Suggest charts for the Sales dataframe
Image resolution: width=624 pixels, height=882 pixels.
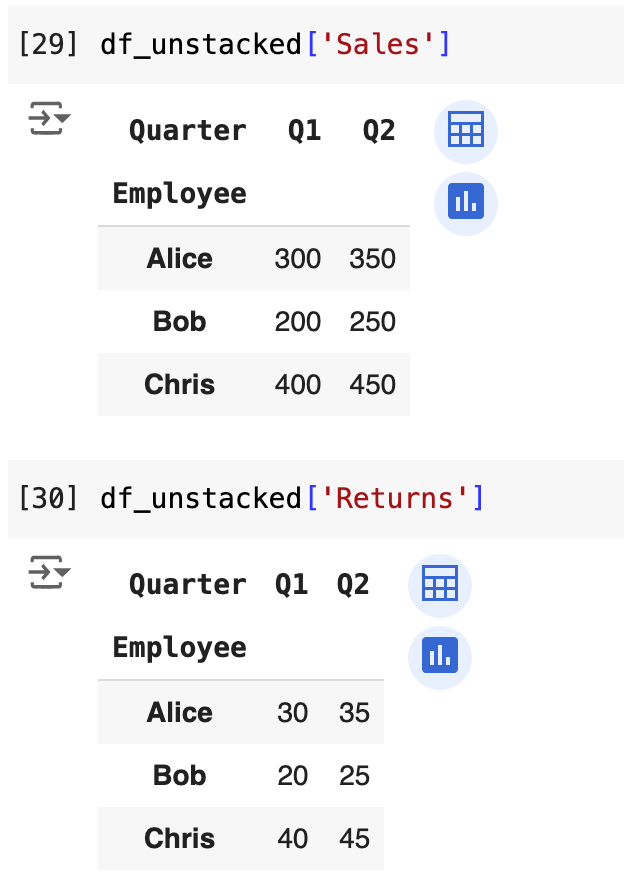coord(465,203)
